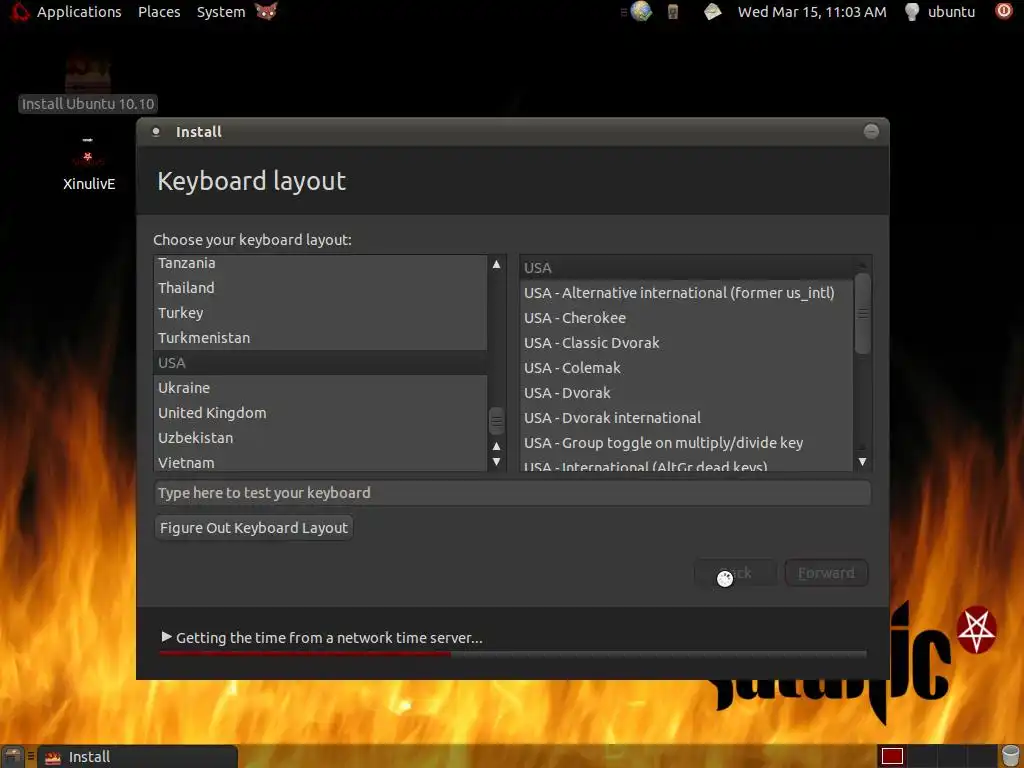Open the ubuntu user menu
Screen dimensions: 1024x768
(951, 12)
